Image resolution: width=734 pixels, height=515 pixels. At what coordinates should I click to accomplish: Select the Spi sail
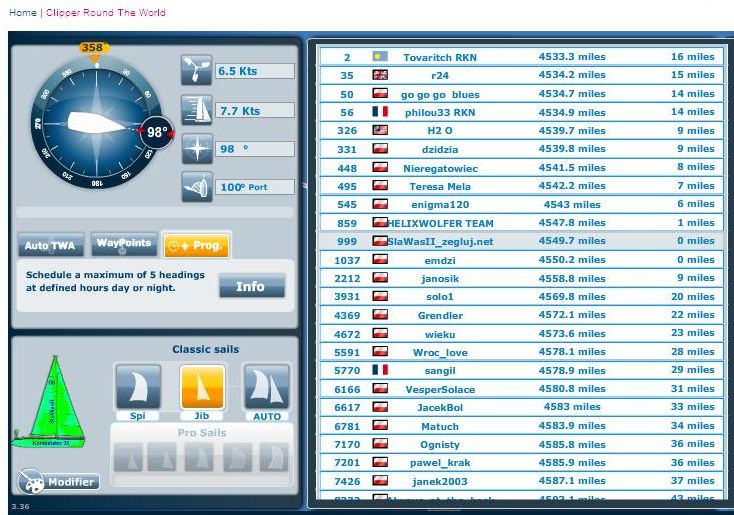coord(138,389)
